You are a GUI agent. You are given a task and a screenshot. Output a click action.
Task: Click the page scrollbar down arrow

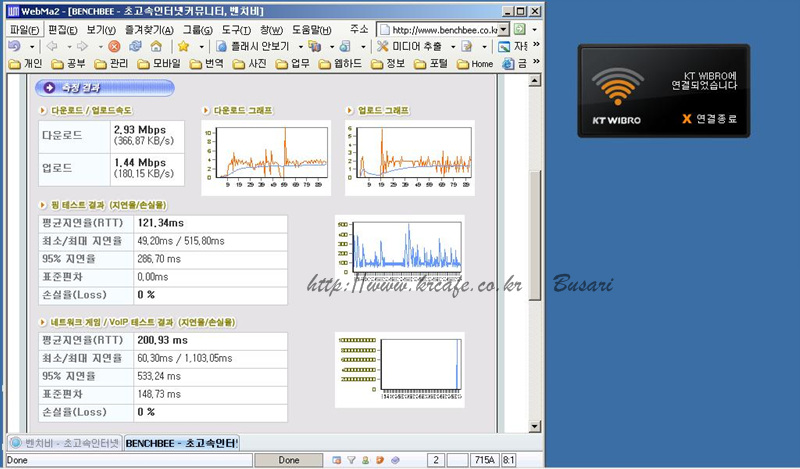[535, 426]
